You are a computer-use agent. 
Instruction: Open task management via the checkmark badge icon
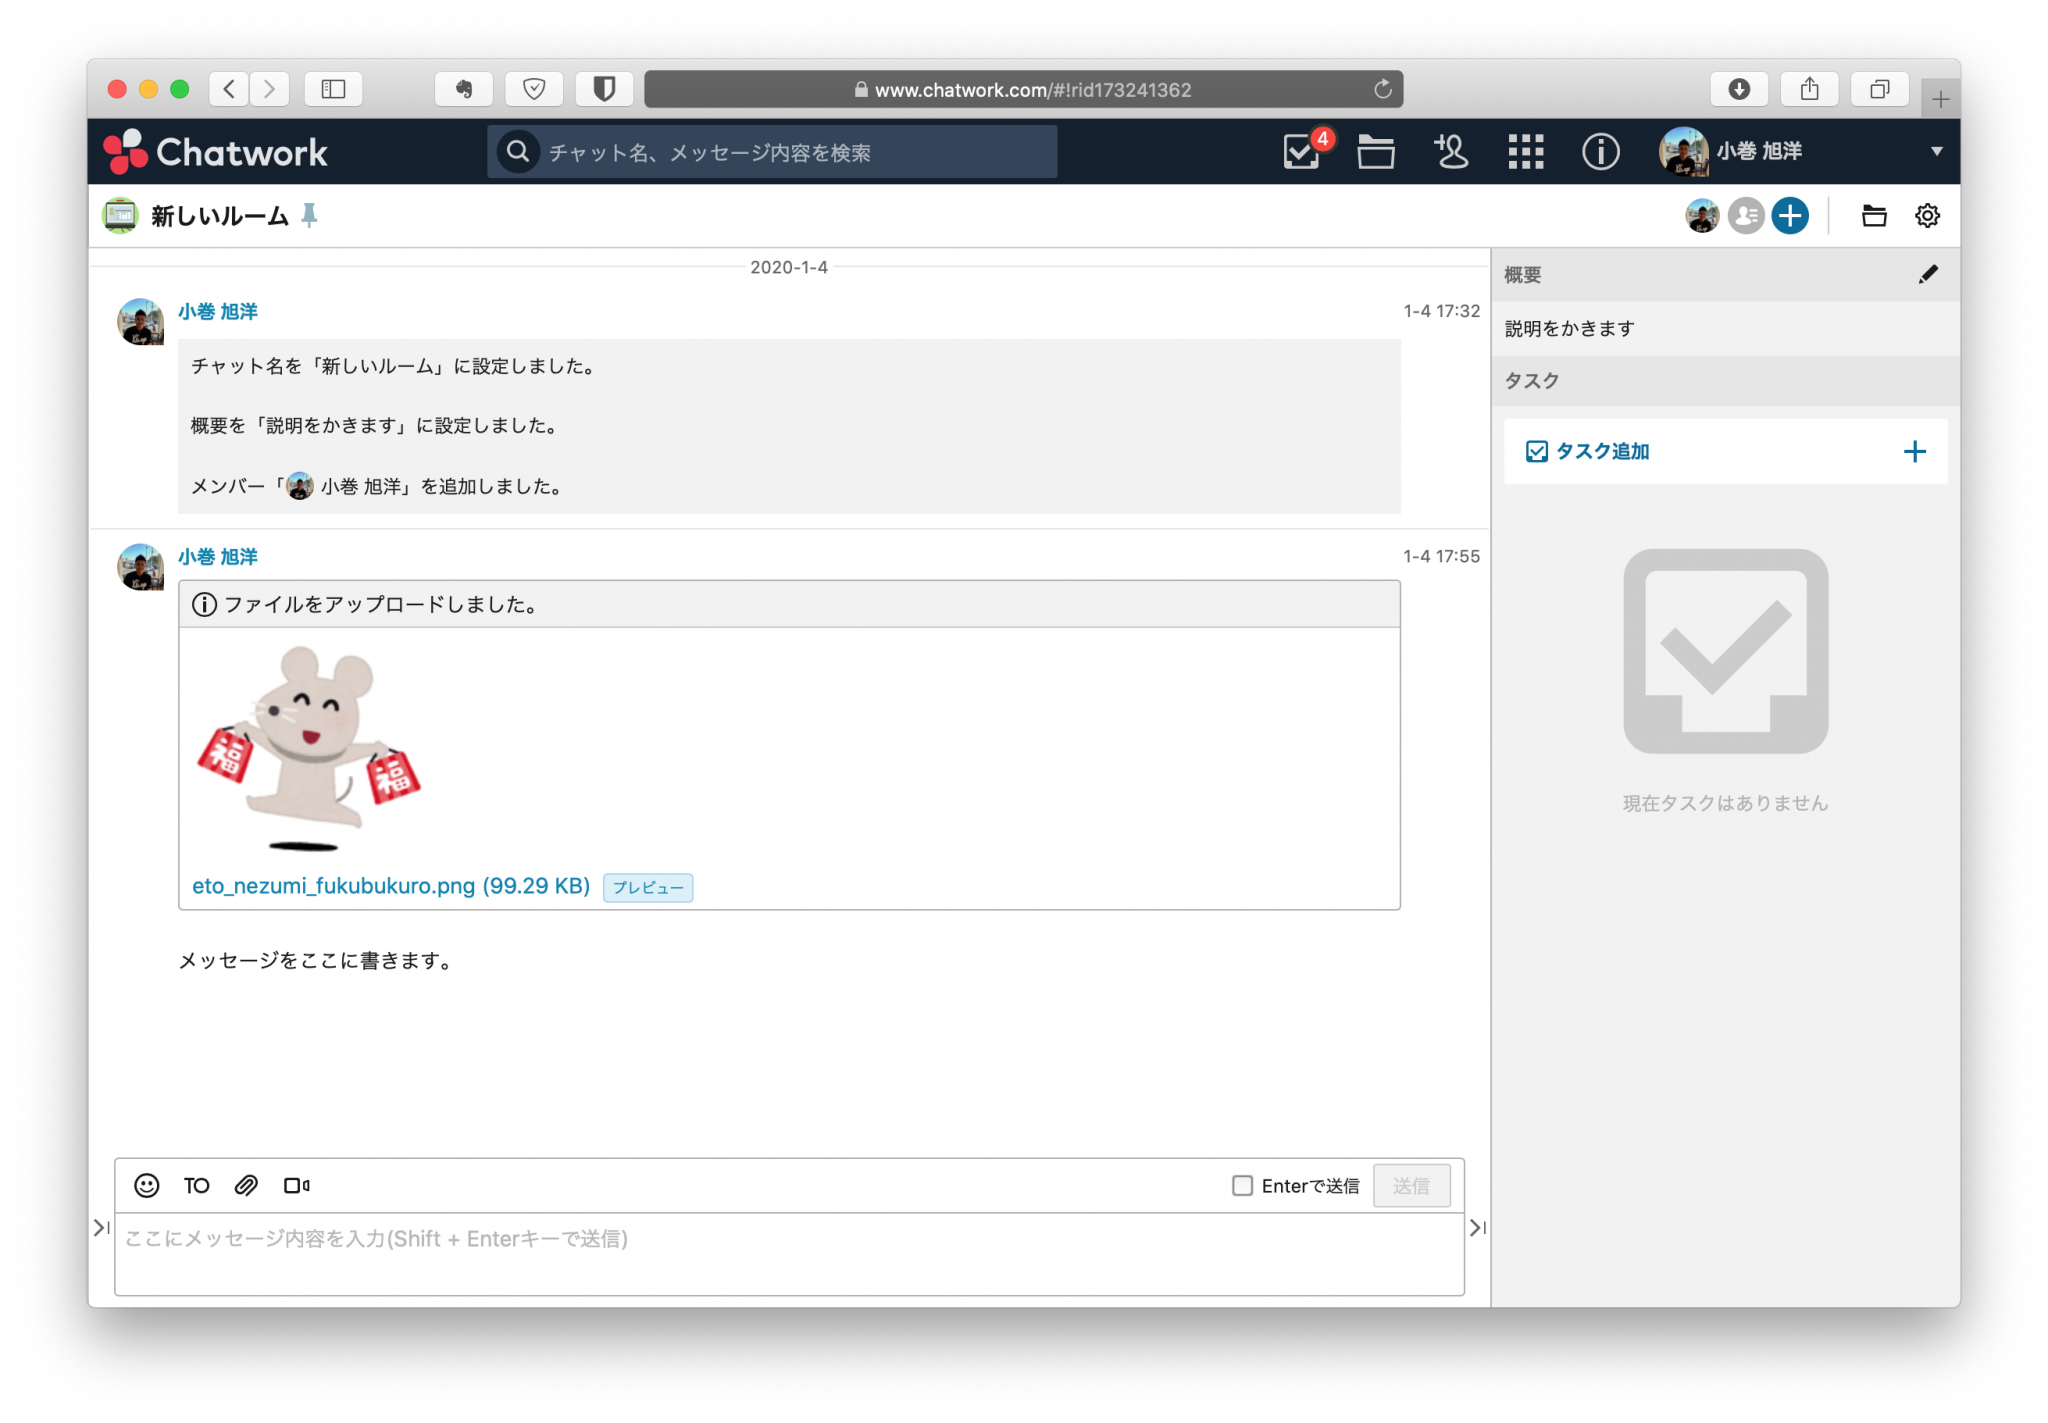pyautogui.click(x=1299, y=151)
